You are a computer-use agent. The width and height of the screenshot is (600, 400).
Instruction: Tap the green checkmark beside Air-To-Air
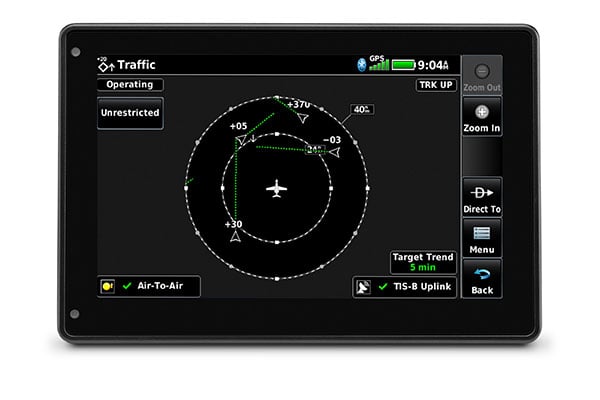click(x=127, y=286)
